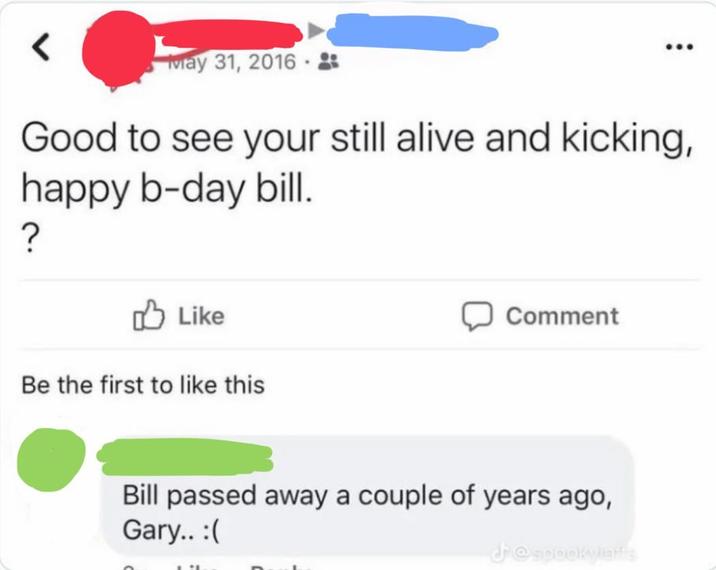Open the blue-scribbled recipient name
The width and height of the screenshot is (716, 570).
(x=413, y=32)
